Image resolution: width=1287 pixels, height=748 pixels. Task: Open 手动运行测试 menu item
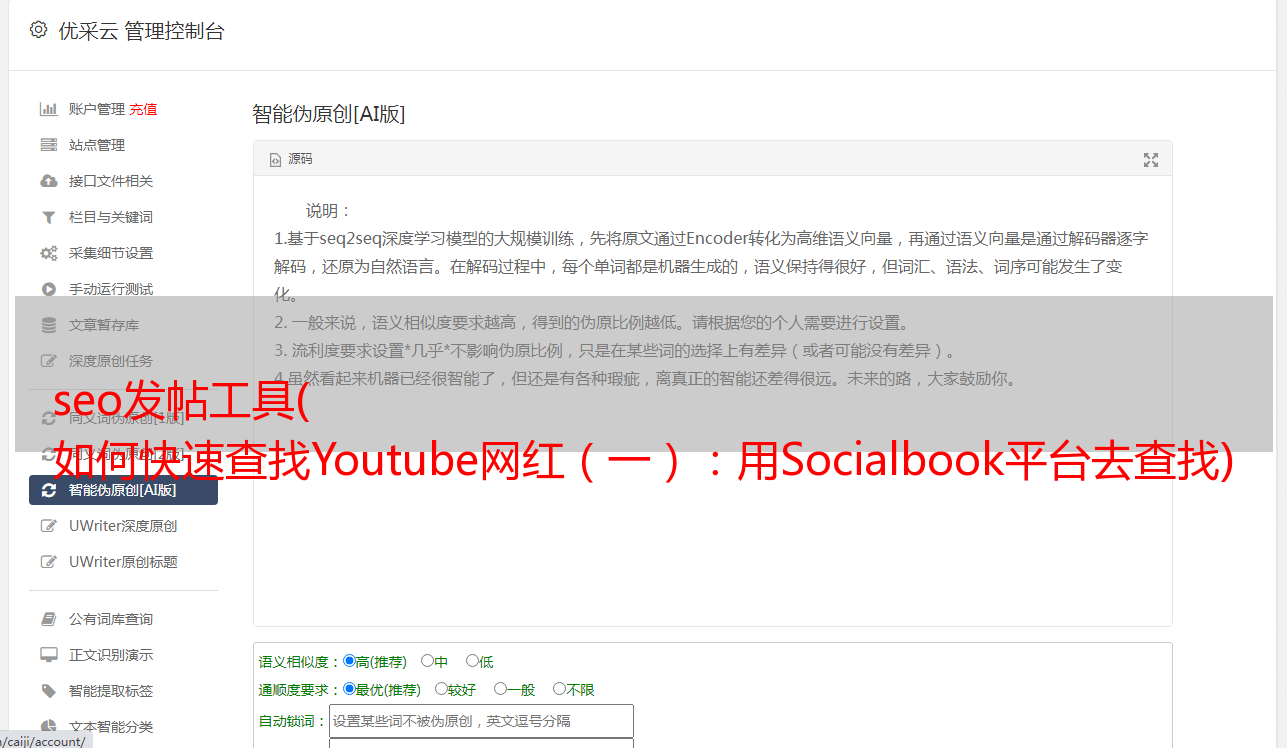click(111, 289)
